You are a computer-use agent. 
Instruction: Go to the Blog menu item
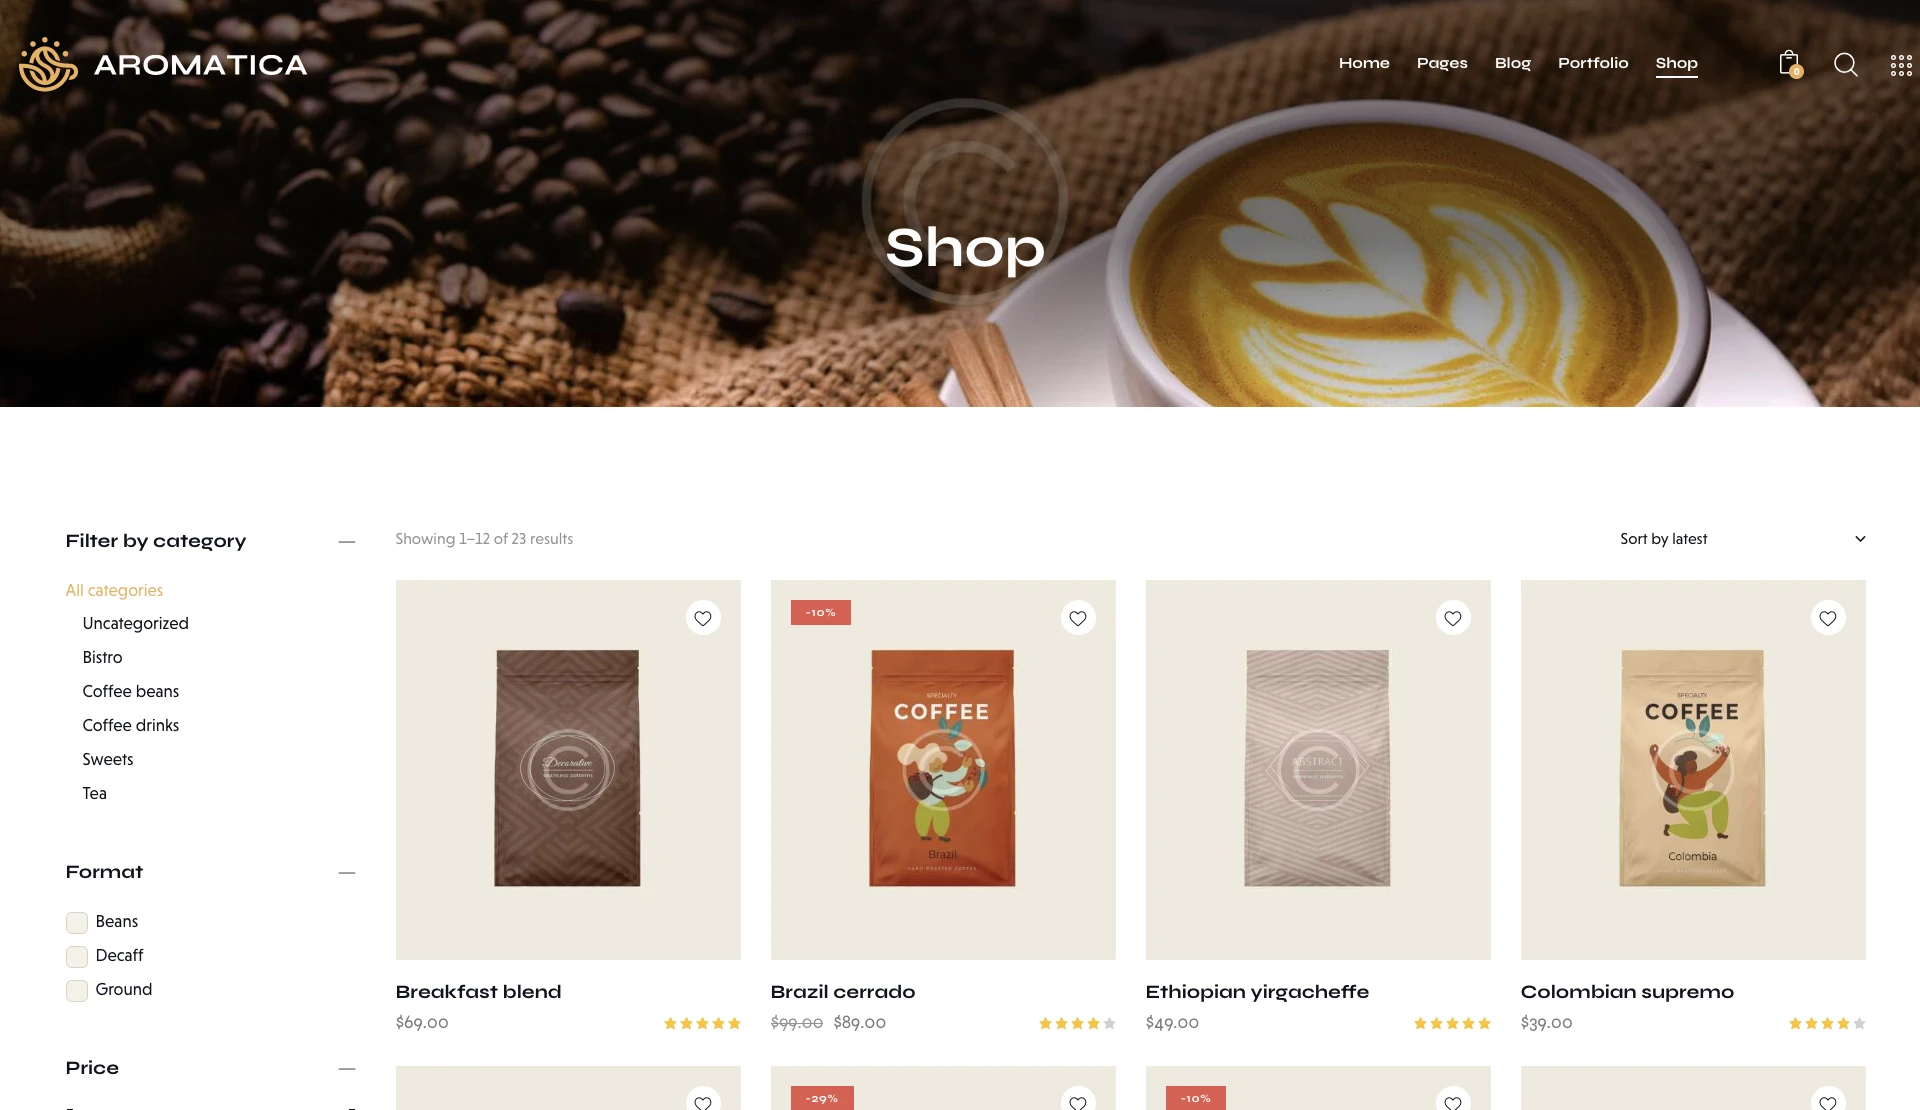(x=1513, y=63)
